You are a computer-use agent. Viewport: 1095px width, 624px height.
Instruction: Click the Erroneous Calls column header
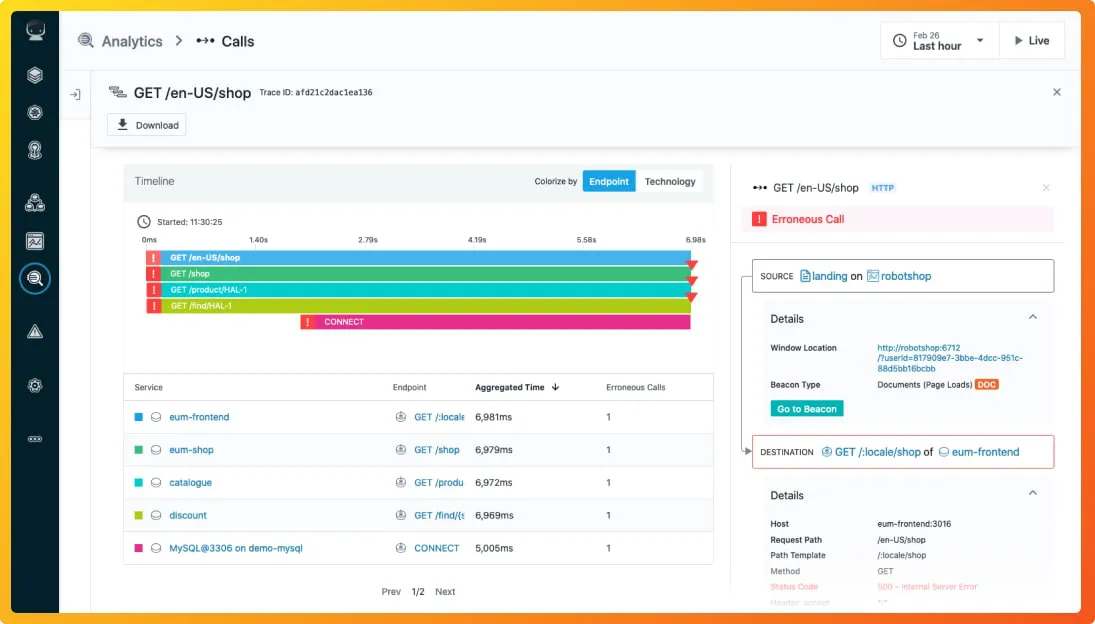point(635,387)
